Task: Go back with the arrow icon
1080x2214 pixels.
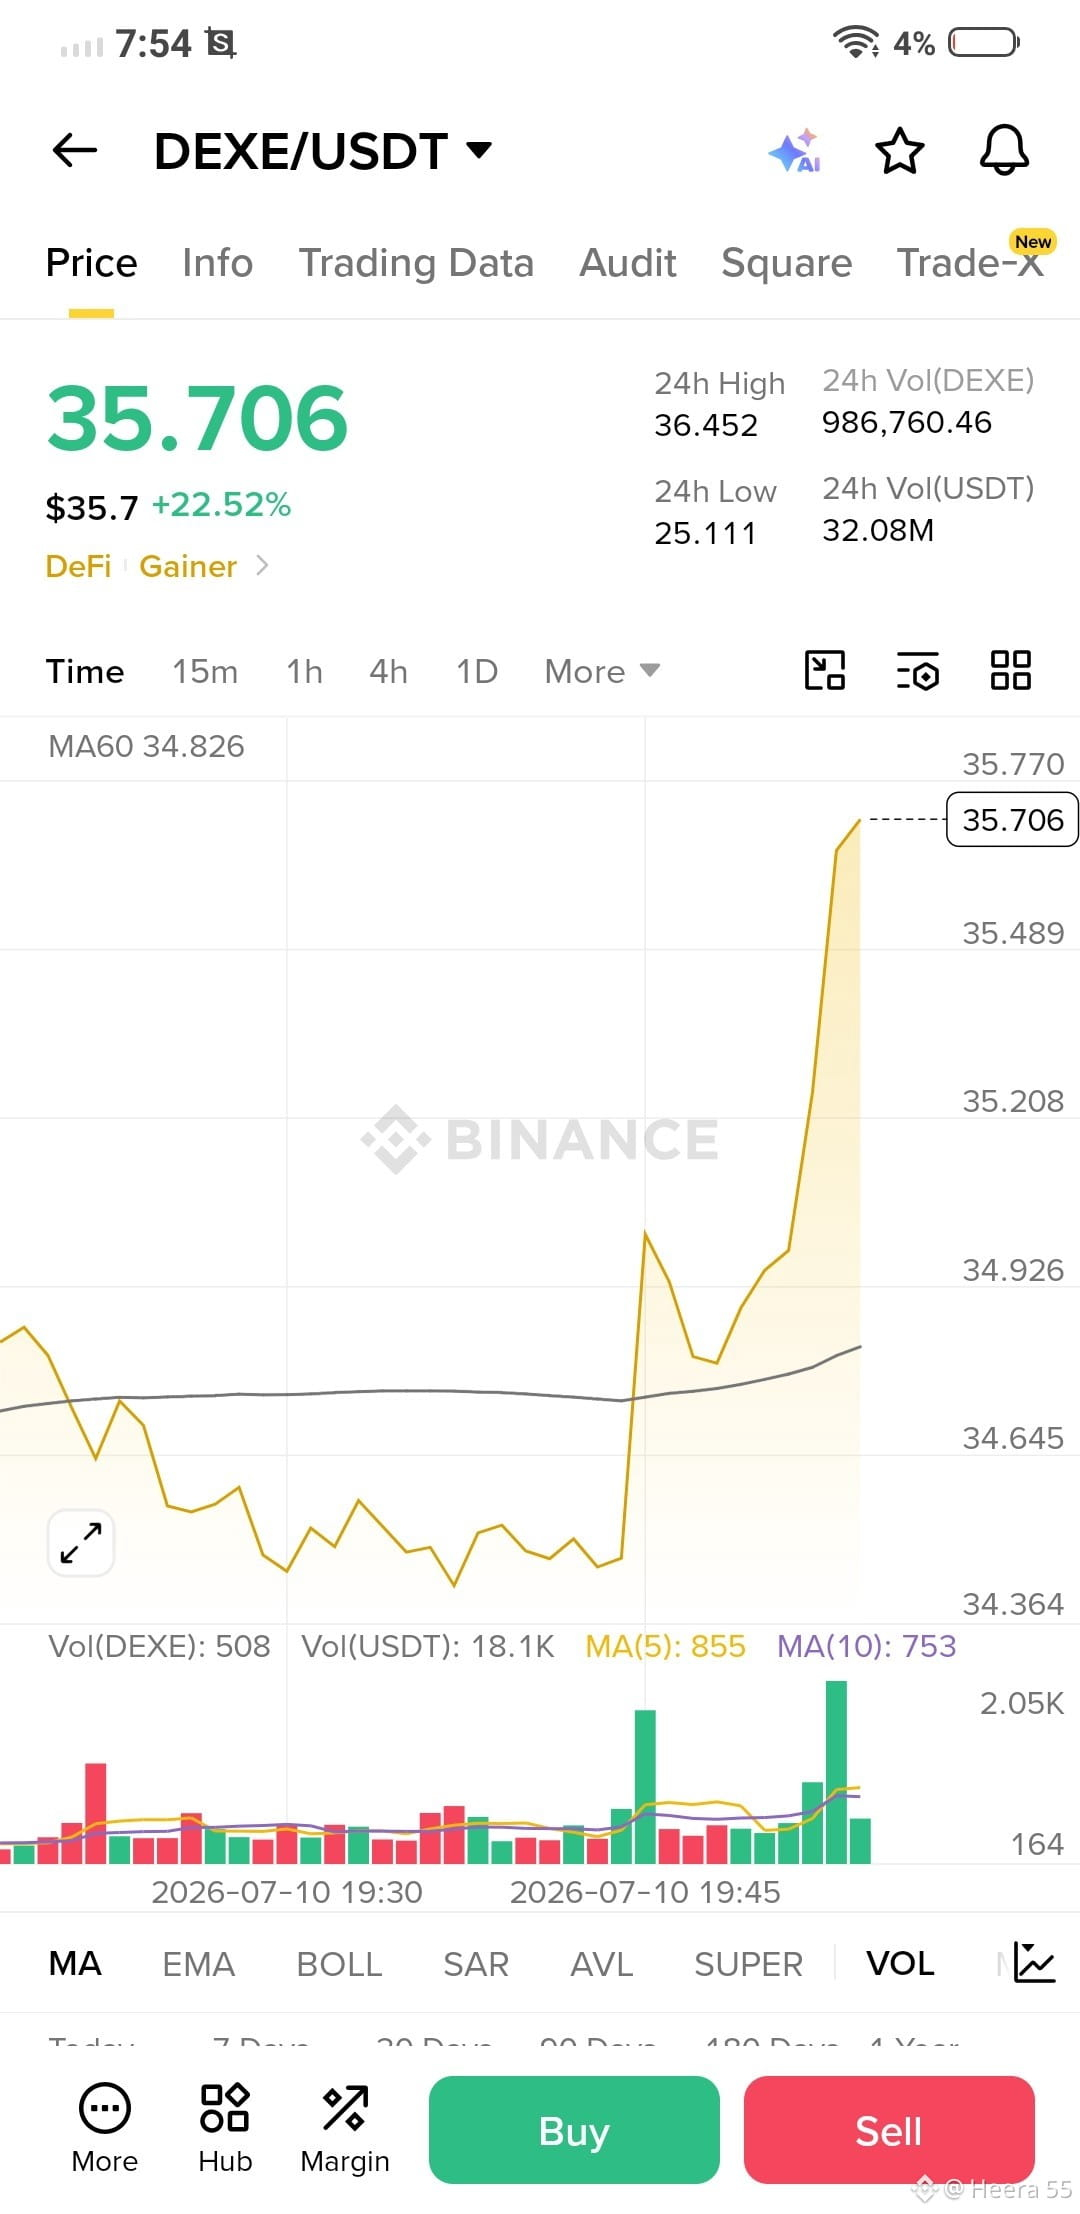Action: coord(75,151)
